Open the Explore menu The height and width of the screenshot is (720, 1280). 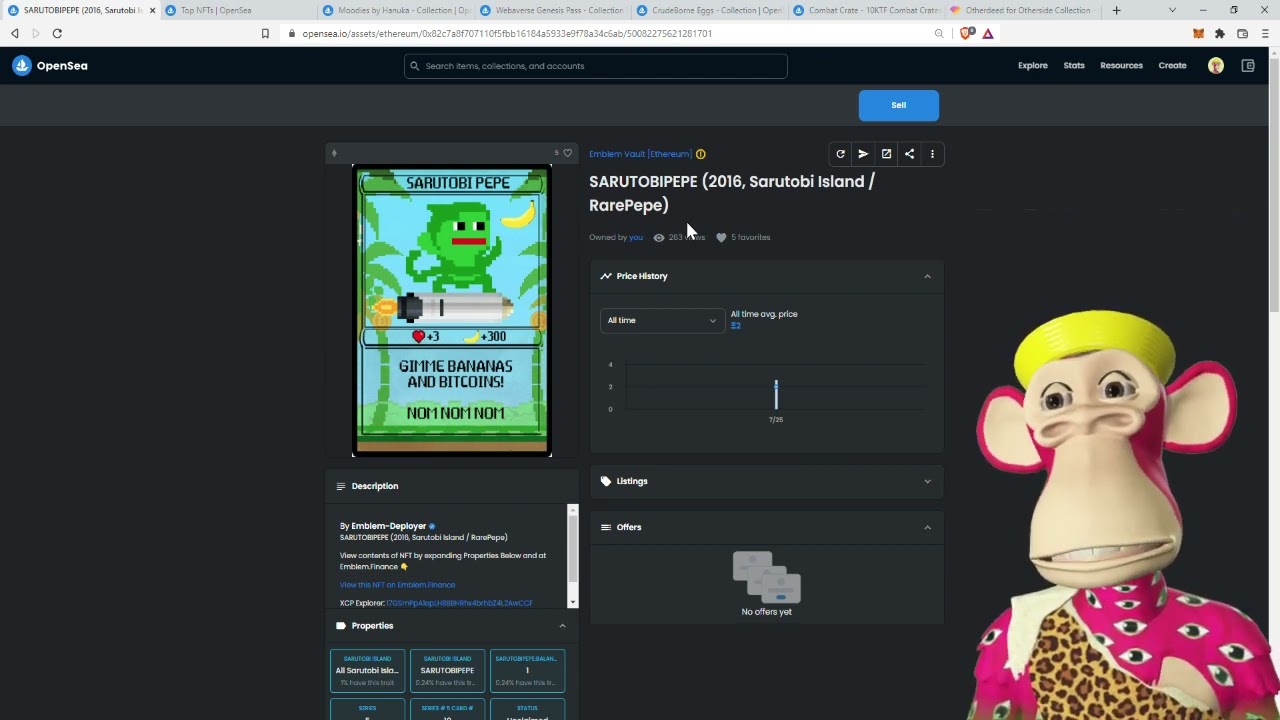point(1033,66)
